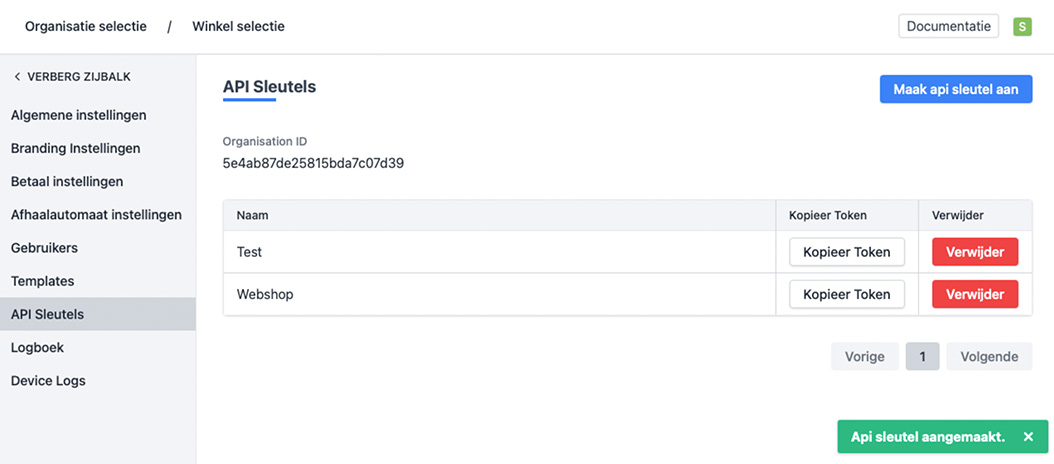
Task: View the Logboek page
Action: 39,348
